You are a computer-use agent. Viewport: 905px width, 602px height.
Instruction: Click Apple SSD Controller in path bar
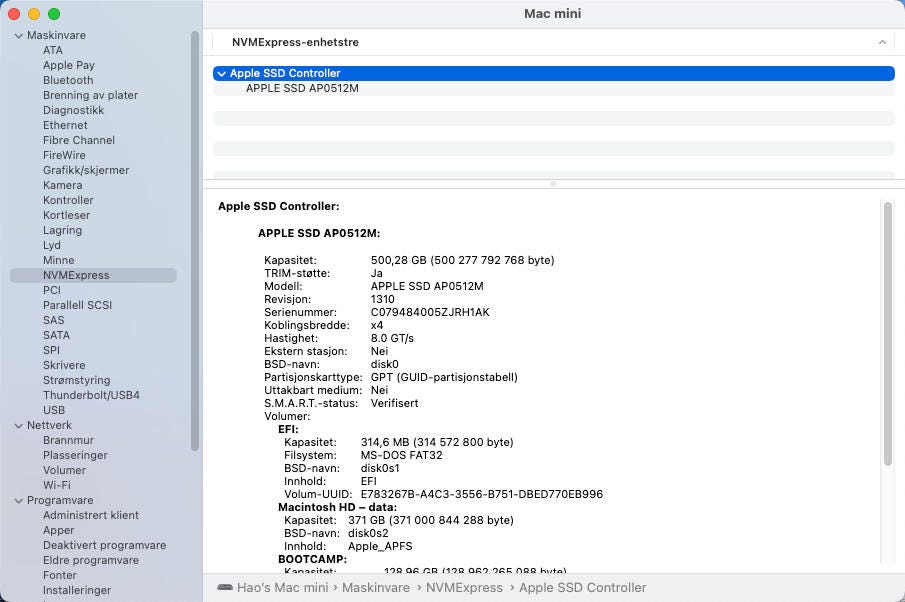tap(582, 588)
